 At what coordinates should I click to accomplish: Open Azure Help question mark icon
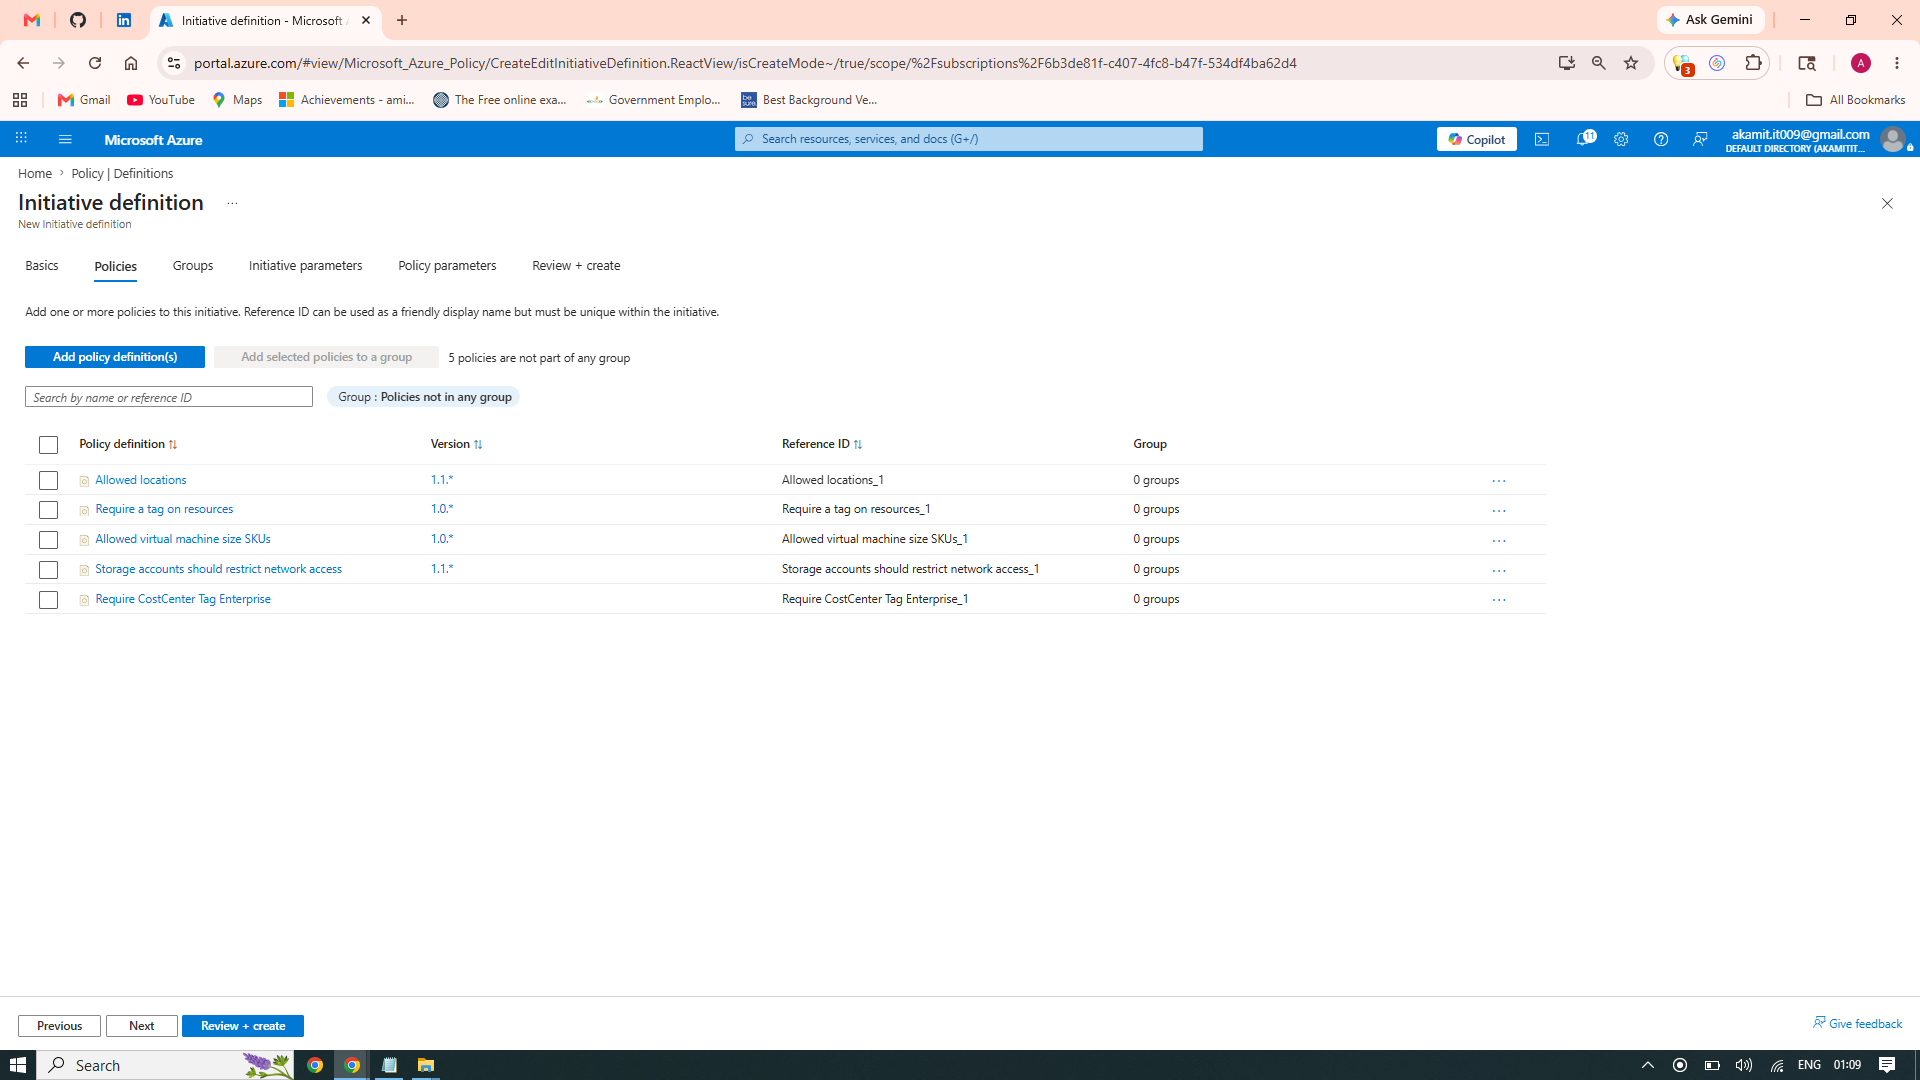(x=1661, y=139)
